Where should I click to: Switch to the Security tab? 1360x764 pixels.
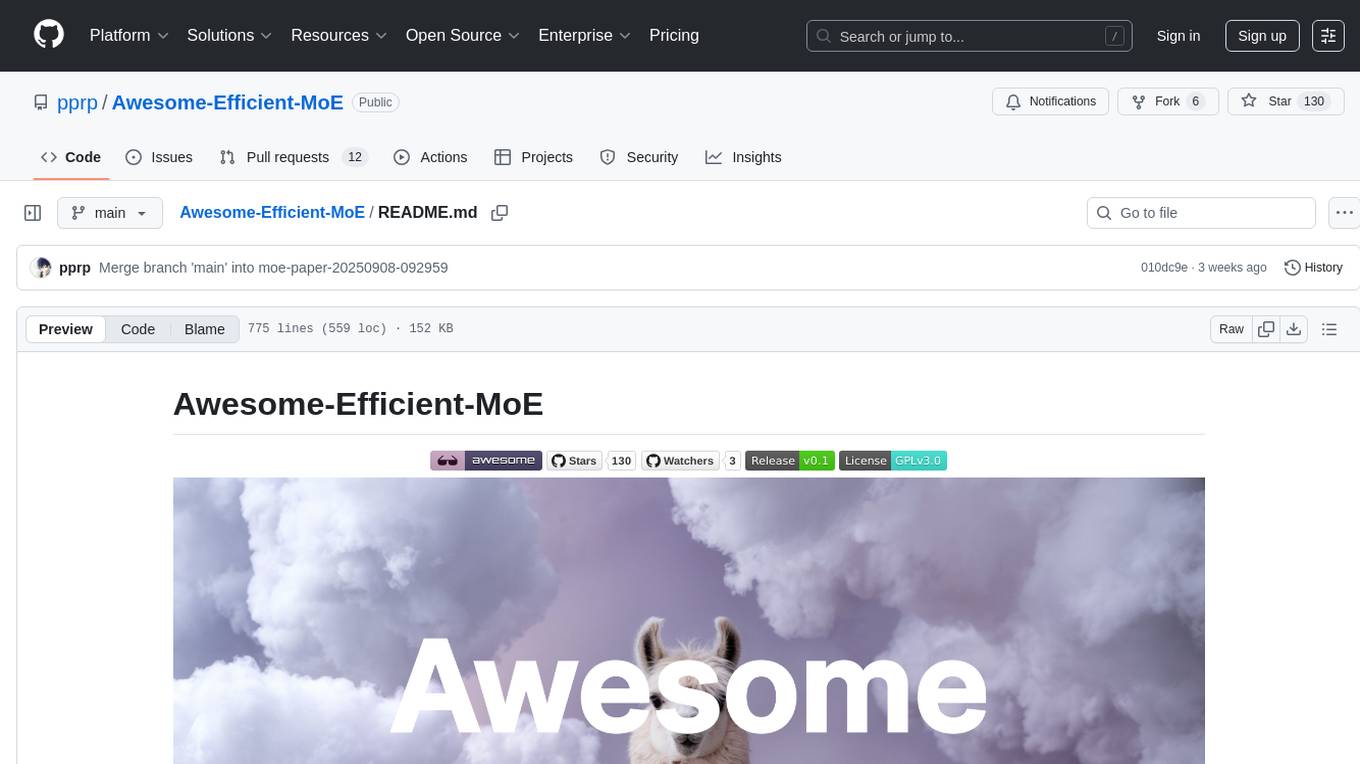click(639, 157)
